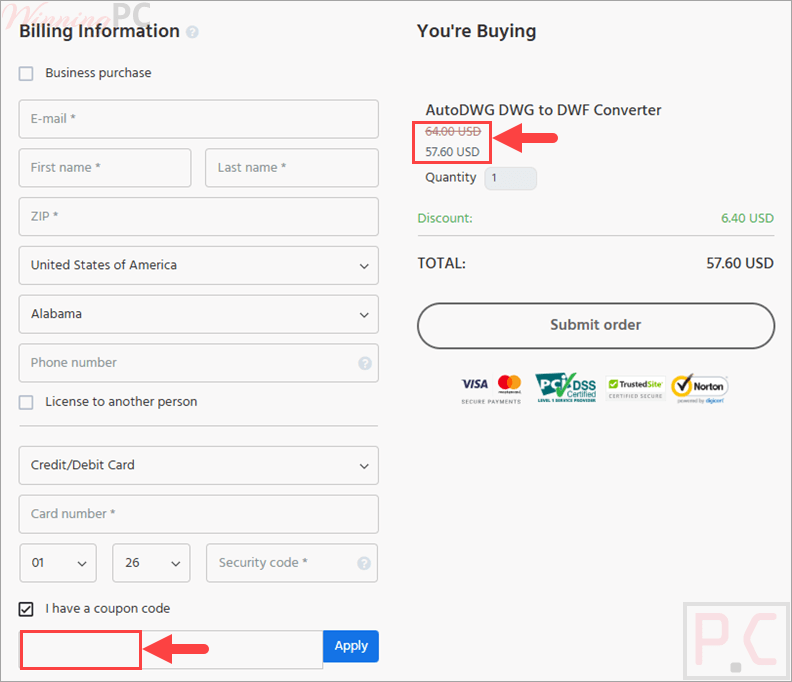792x682 pixels.
Task: Uncheck I have a coupon code
Action: (26, 609)
